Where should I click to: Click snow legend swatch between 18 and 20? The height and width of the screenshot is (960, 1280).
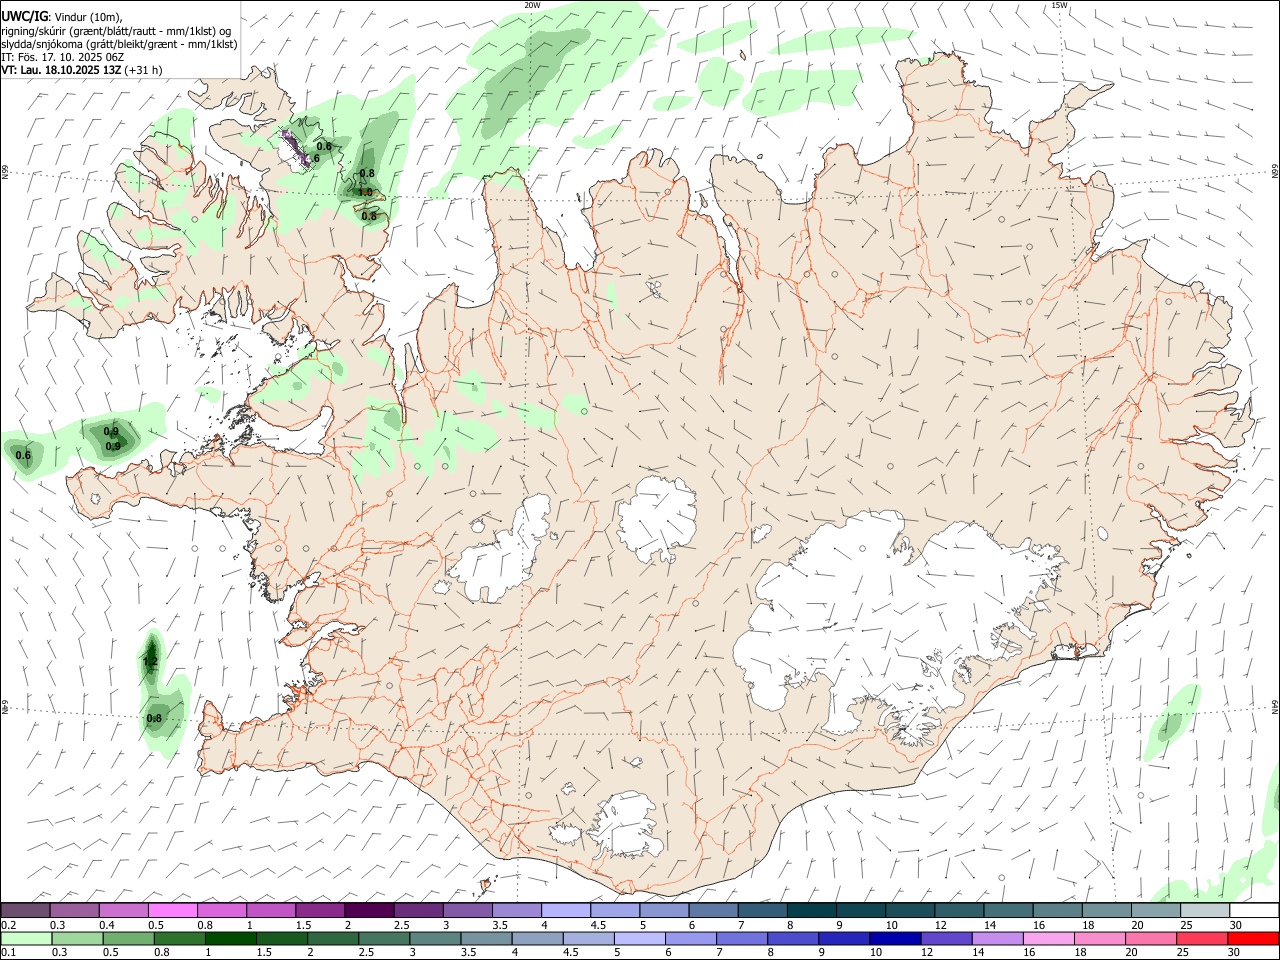[1106, 911]
